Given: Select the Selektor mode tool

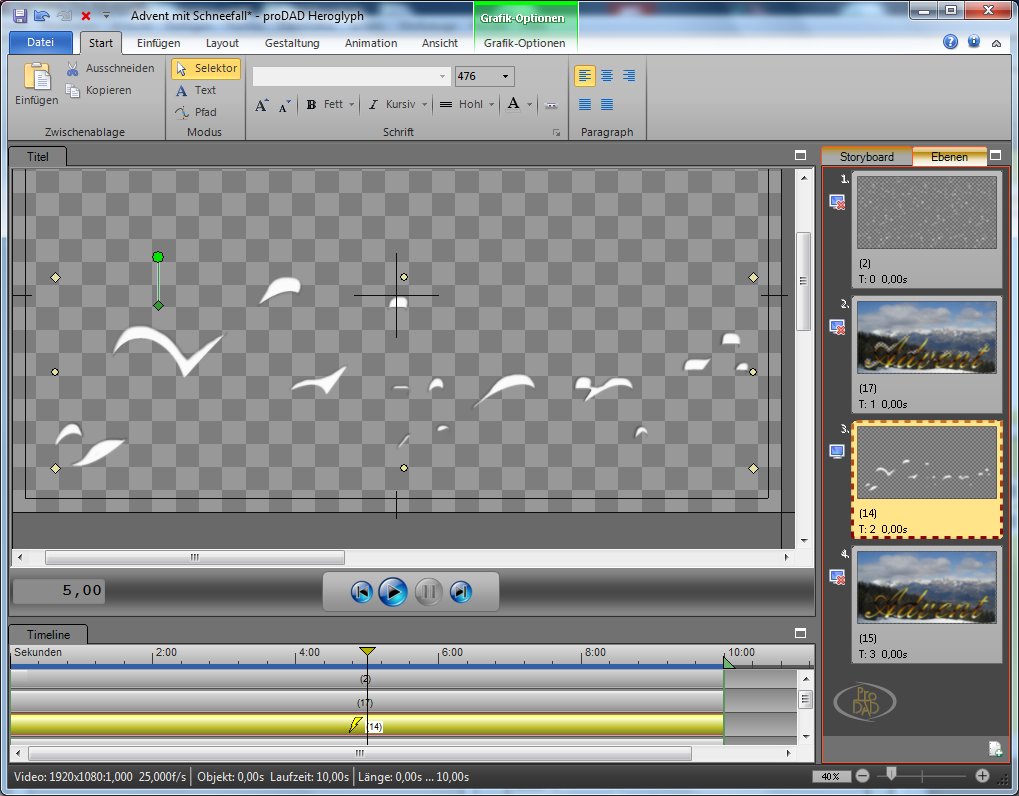Looking at the screenshot, I should [x=206, y=68].
